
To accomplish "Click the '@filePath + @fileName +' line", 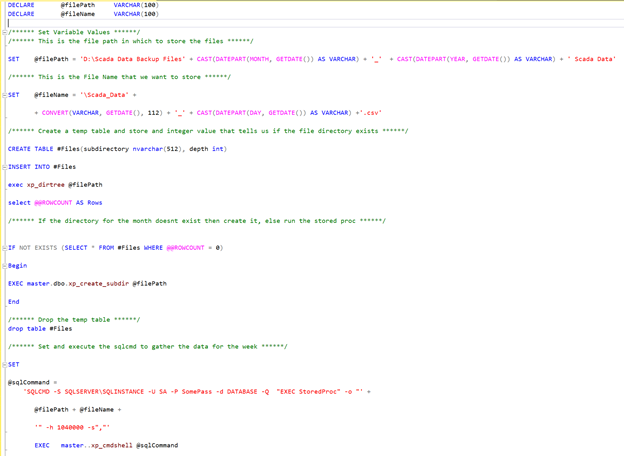I will click(x=78, y=409).
